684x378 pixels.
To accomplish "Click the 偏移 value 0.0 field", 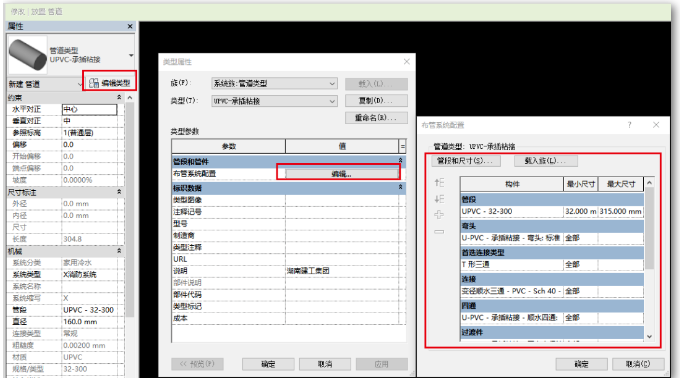I will (x=89, y=144).
